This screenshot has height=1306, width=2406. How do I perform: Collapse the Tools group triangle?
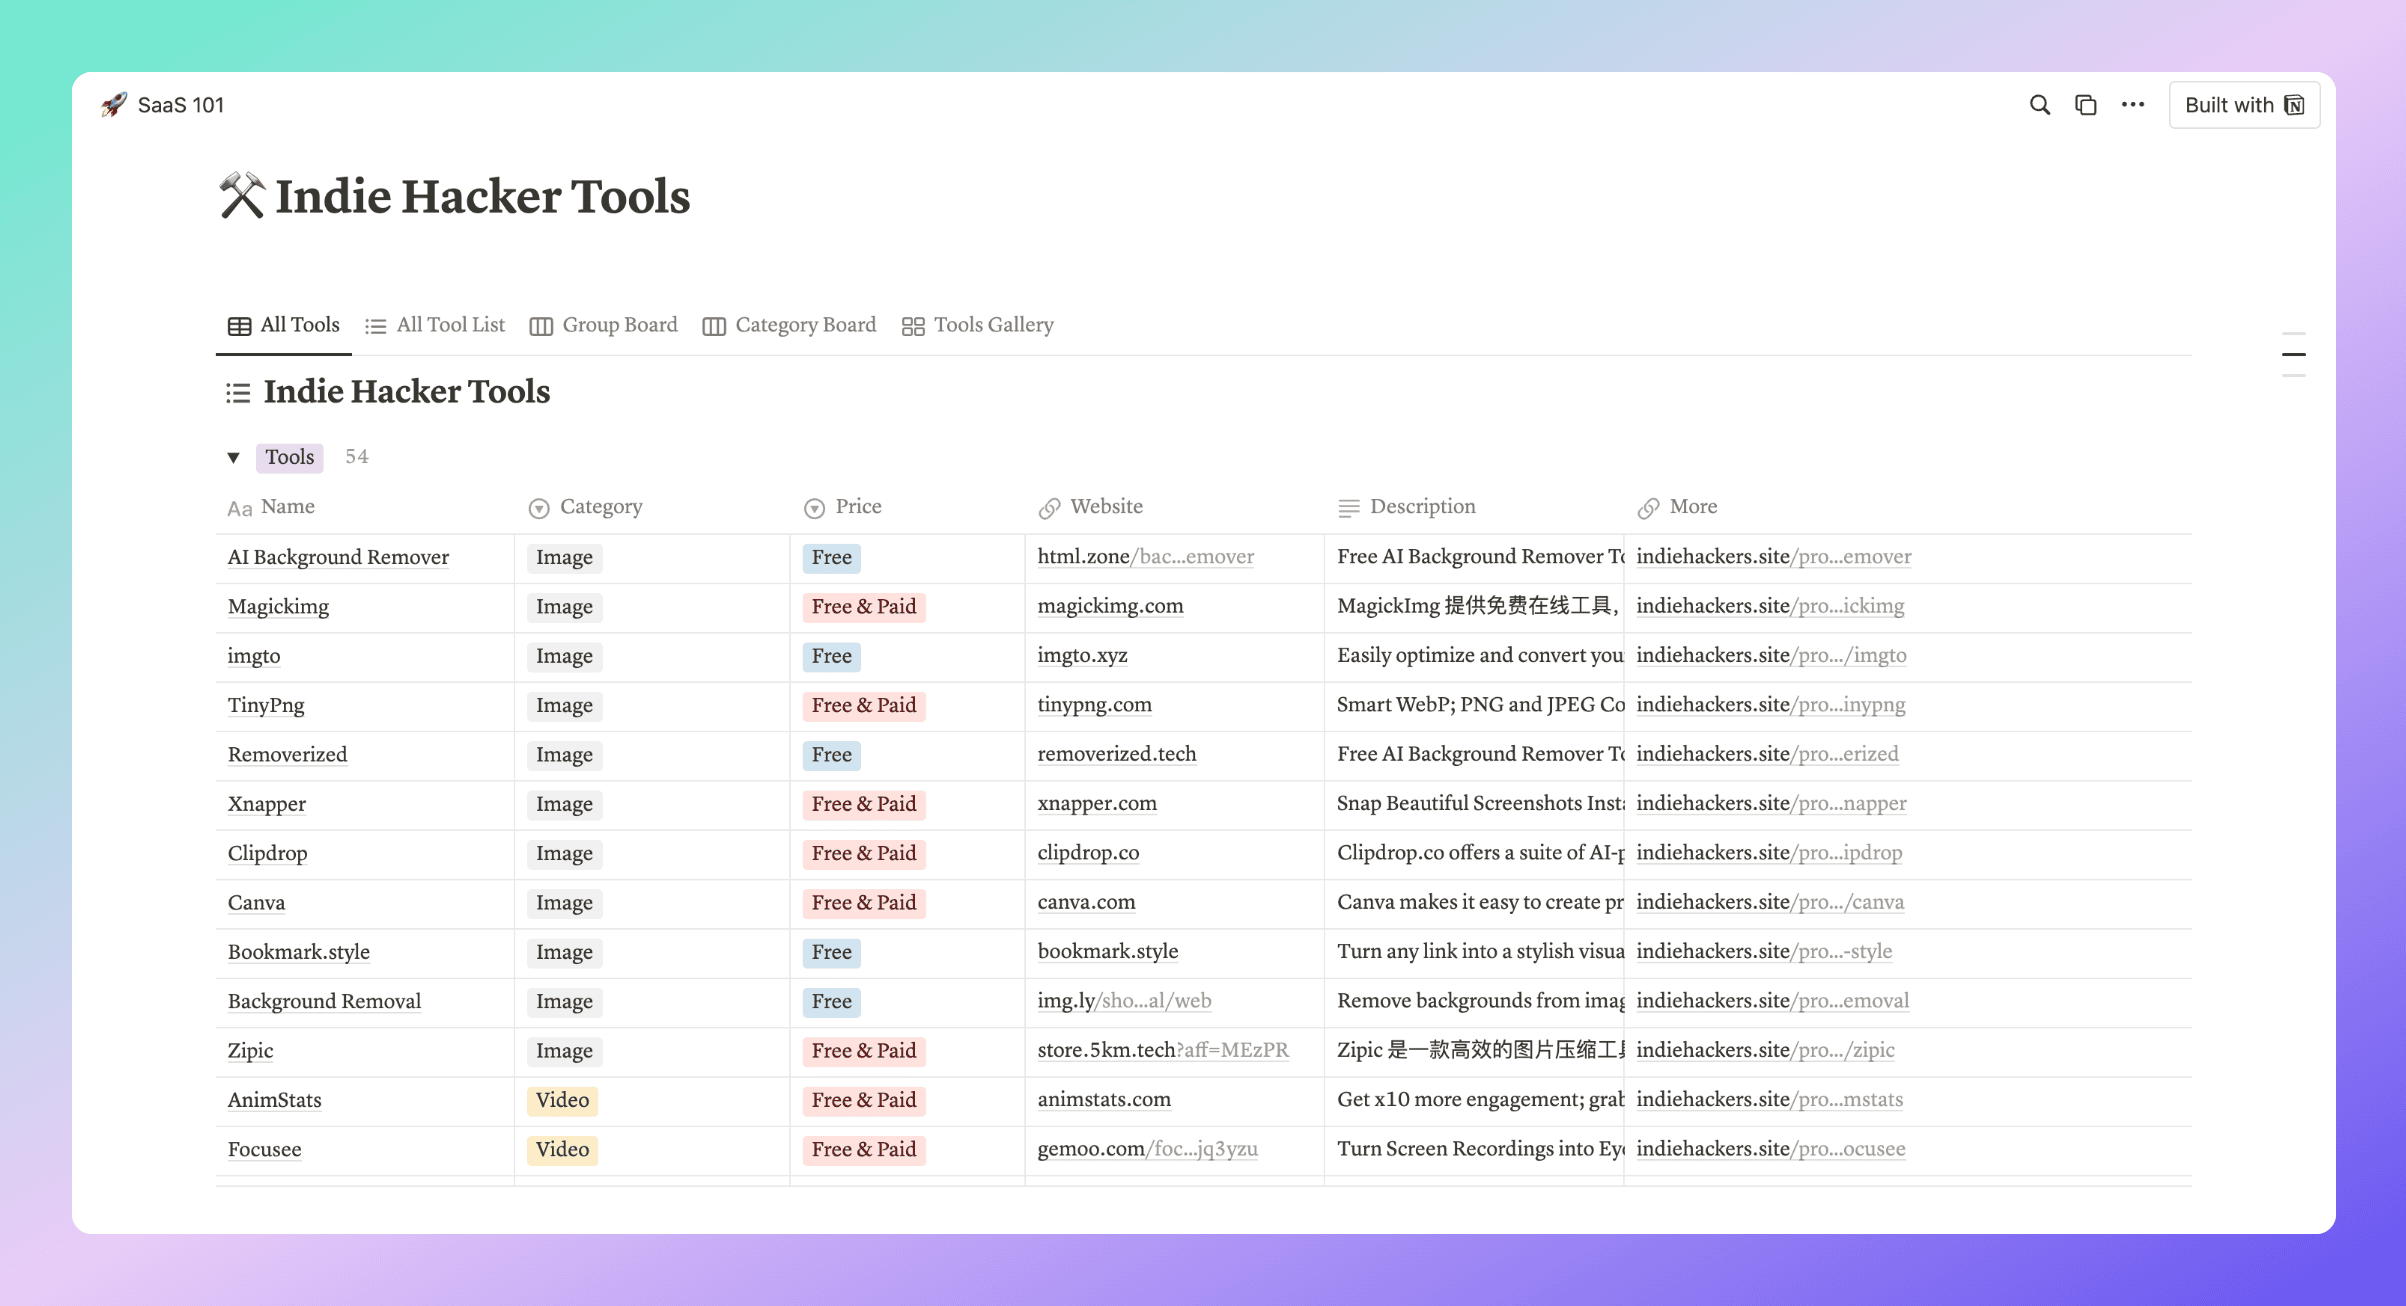[x=233, y=457]
